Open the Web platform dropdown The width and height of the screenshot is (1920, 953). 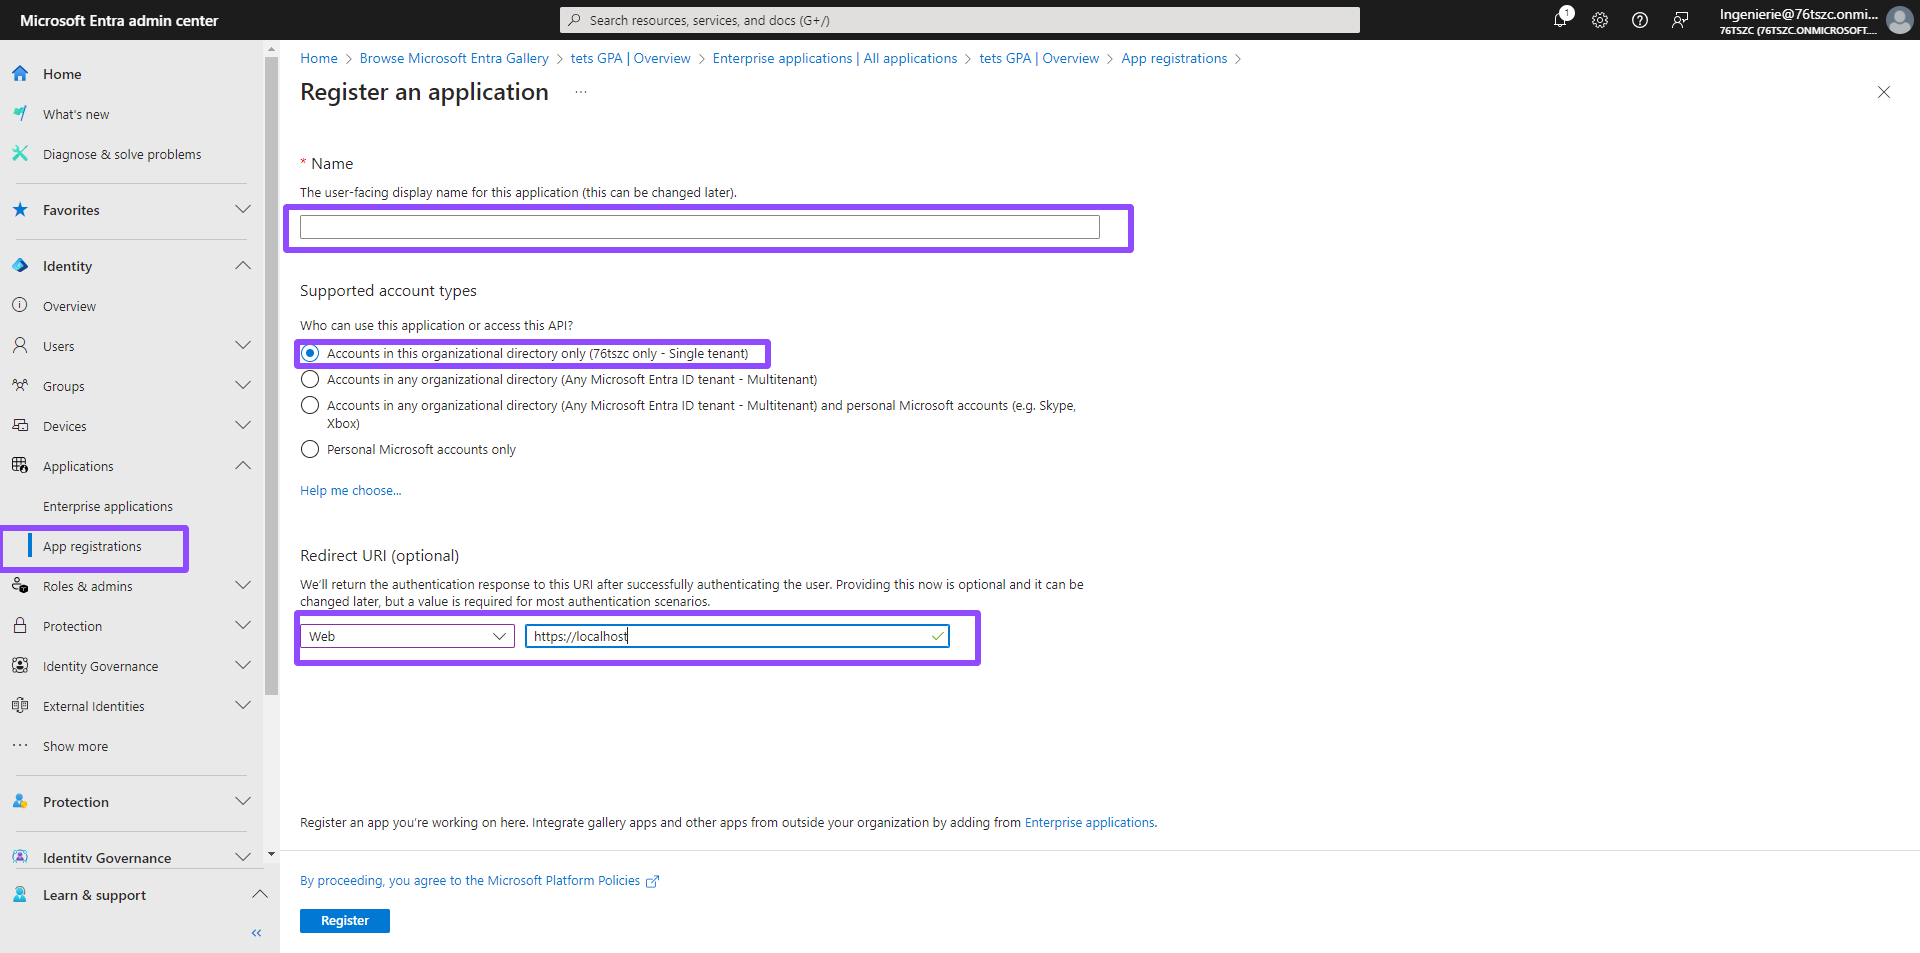coord(407,636)
